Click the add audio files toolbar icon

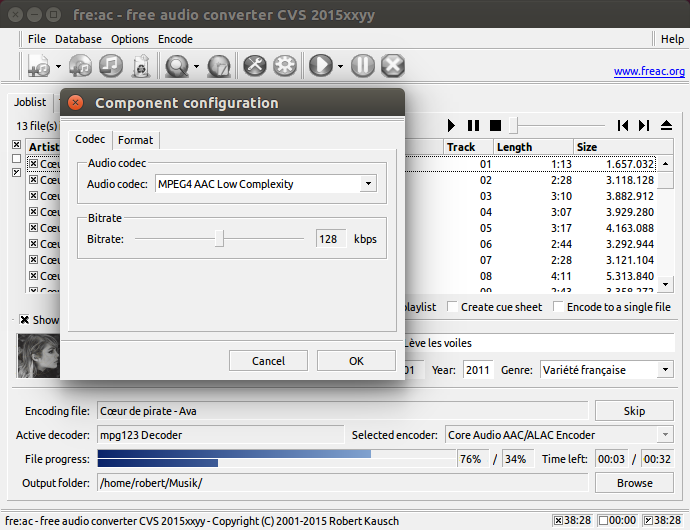pos(38,66)
